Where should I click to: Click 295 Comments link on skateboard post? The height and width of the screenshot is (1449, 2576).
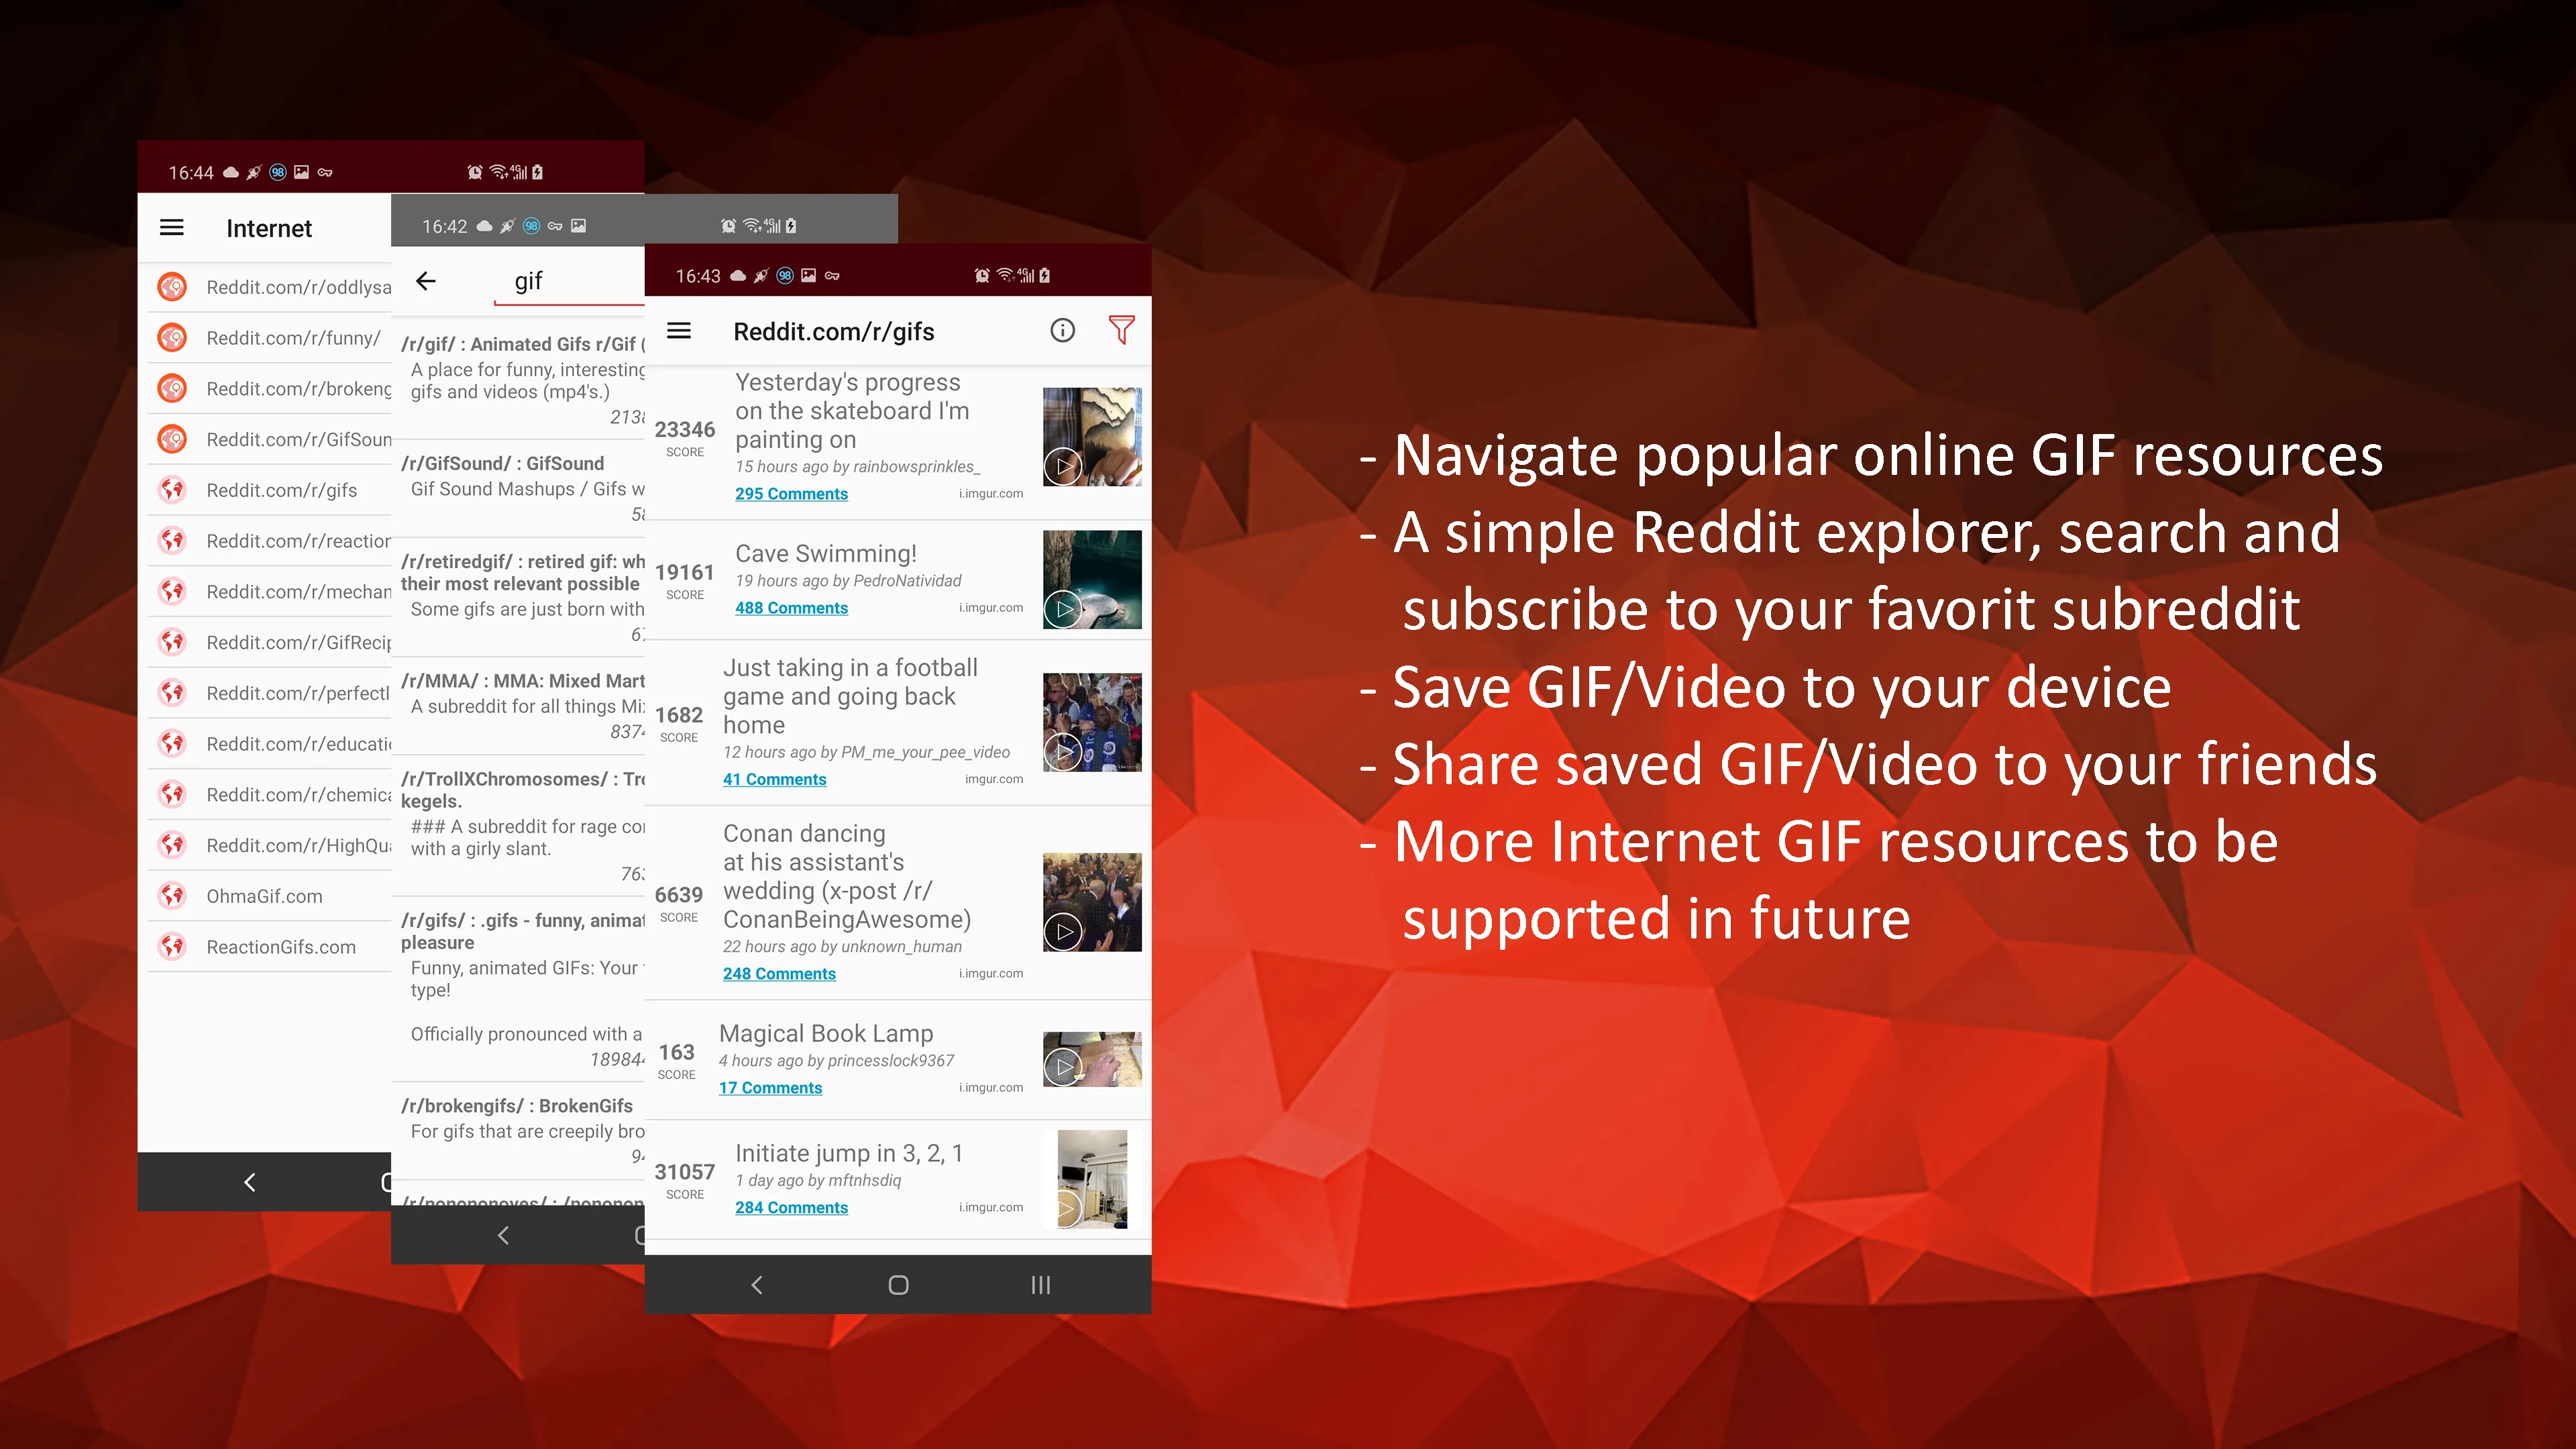click(x=791, y=492)
